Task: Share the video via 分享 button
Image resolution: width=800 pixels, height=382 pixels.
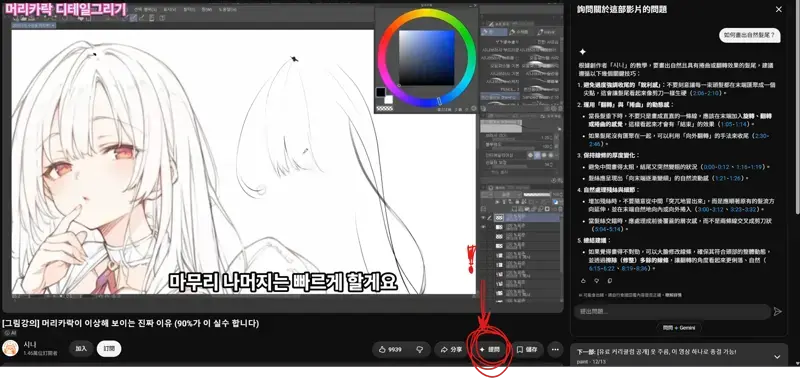Action: pos(451,349)
